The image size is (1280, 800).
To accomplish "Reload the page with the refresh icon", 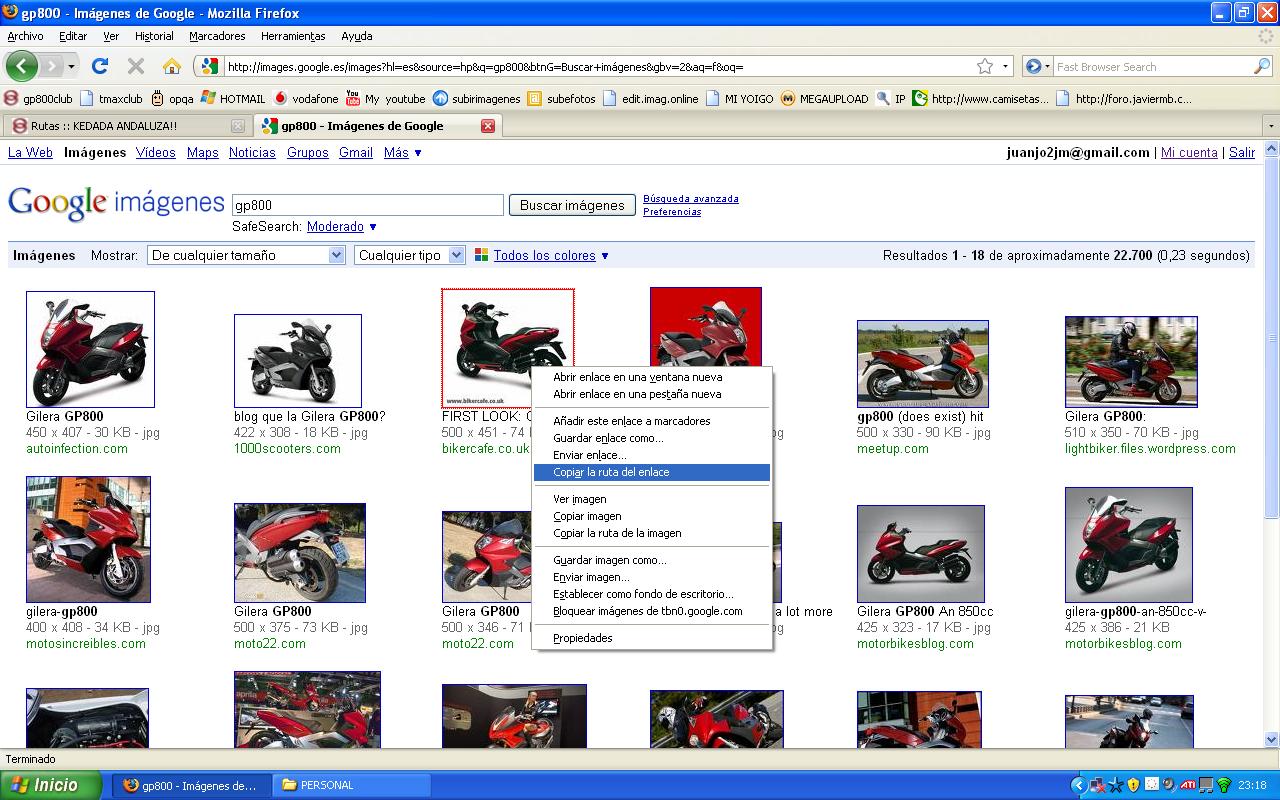I will pos(99,67).
